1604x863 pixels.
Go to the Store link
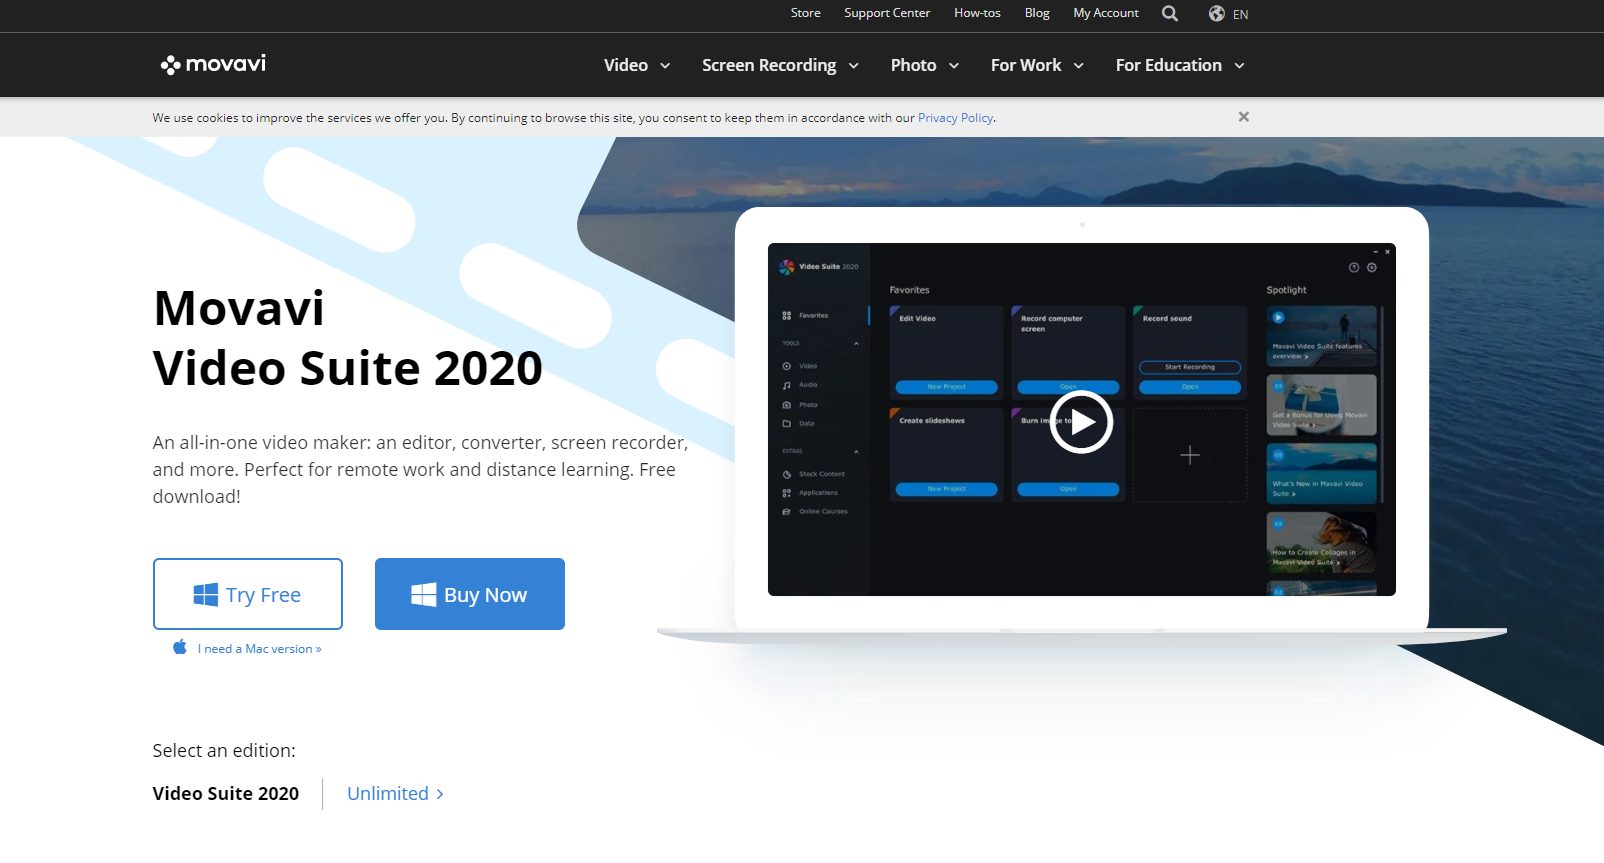[806, 13]
